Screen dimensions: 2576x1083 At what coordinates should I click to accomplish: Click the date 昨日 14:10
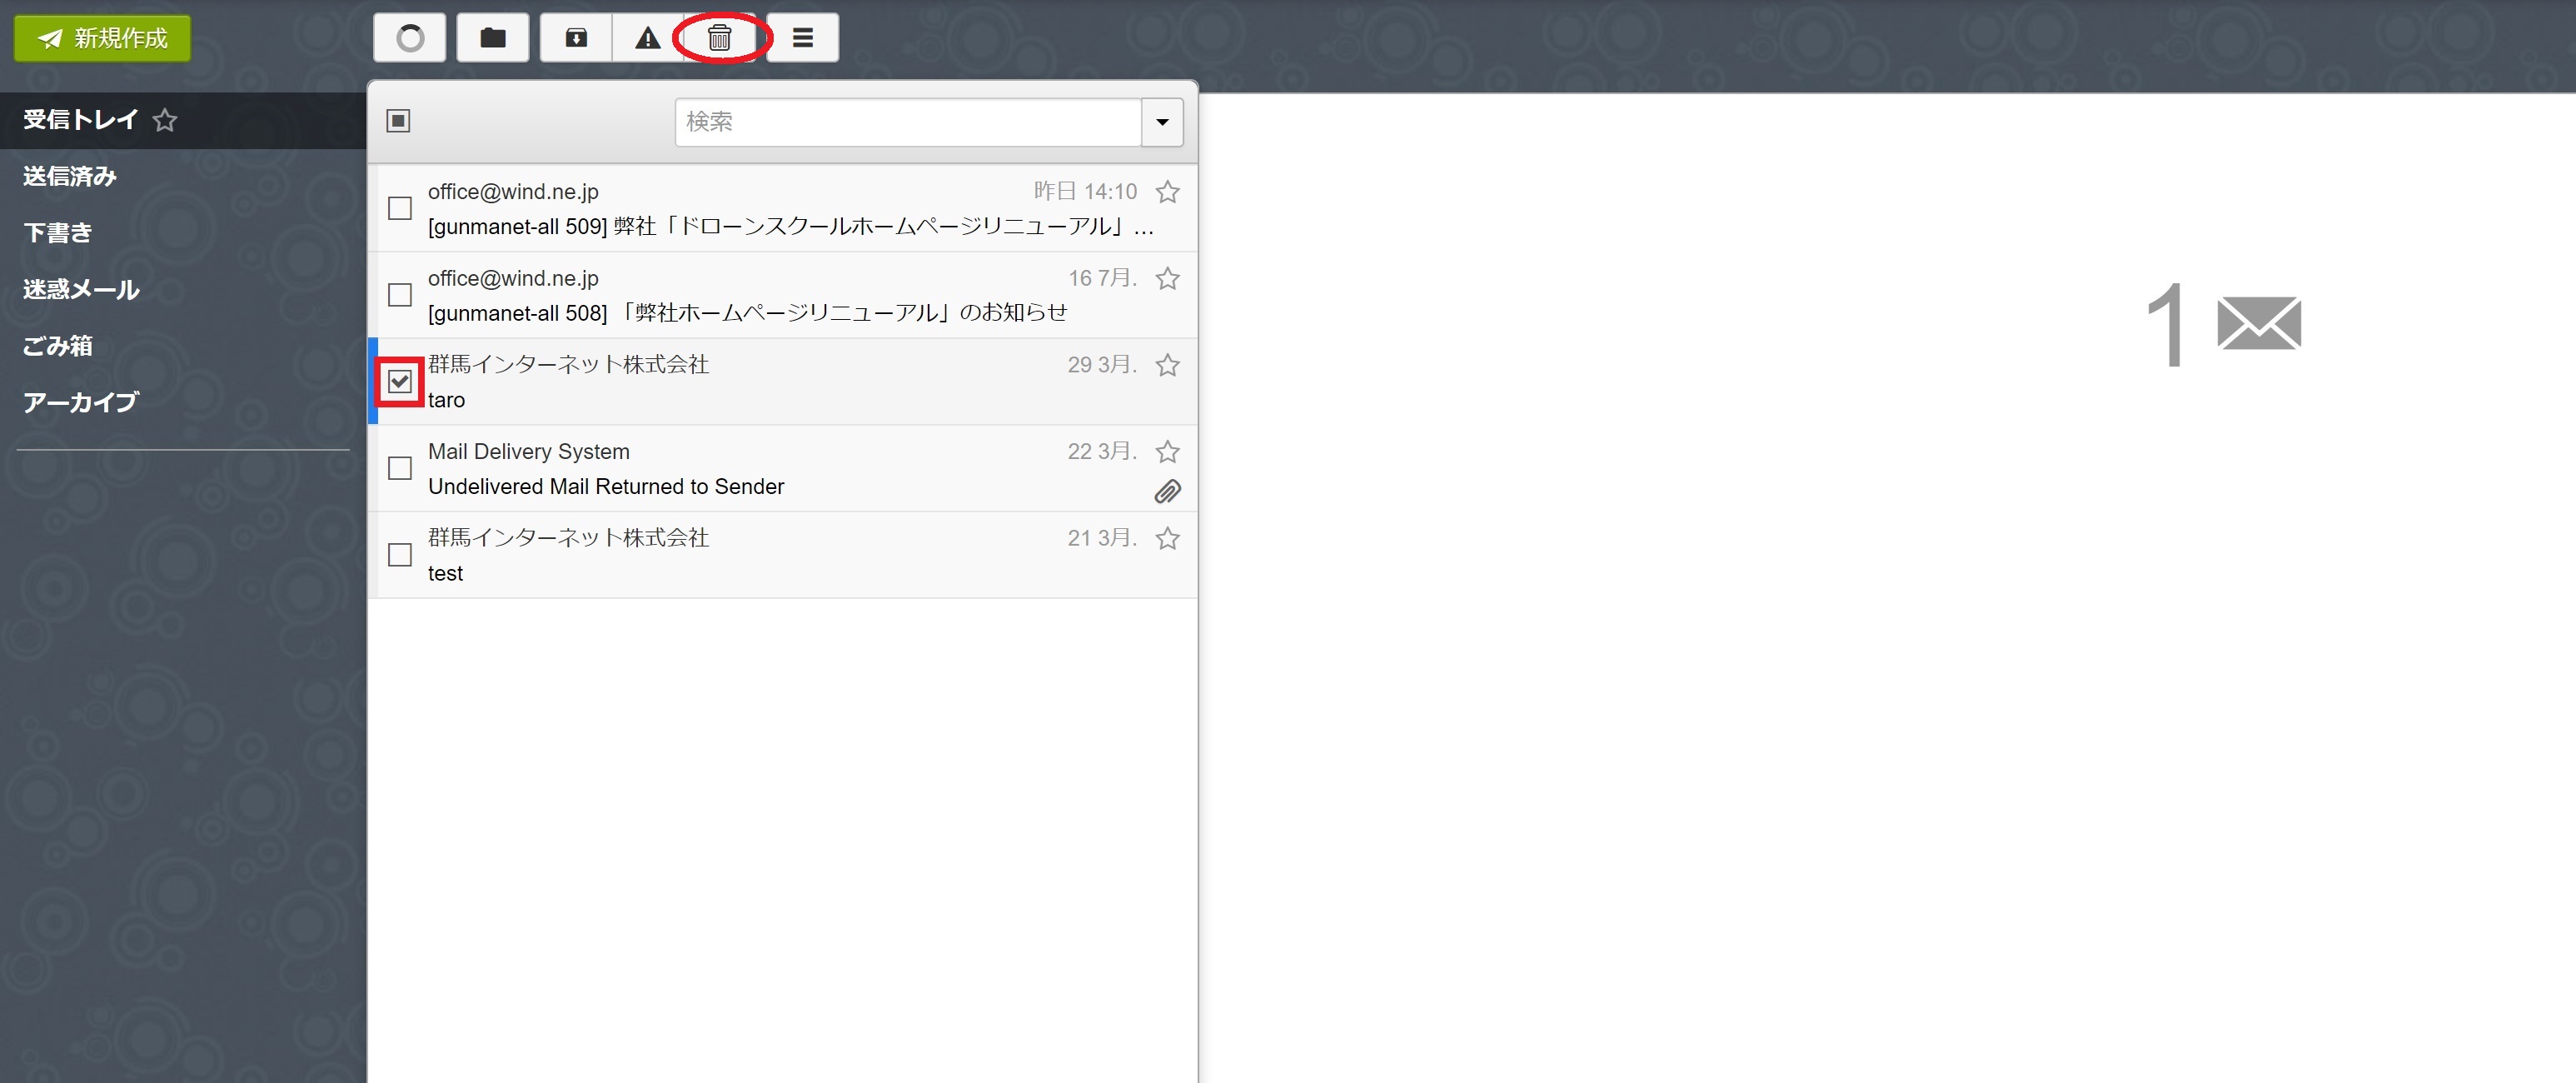(x=1085, y=191)
